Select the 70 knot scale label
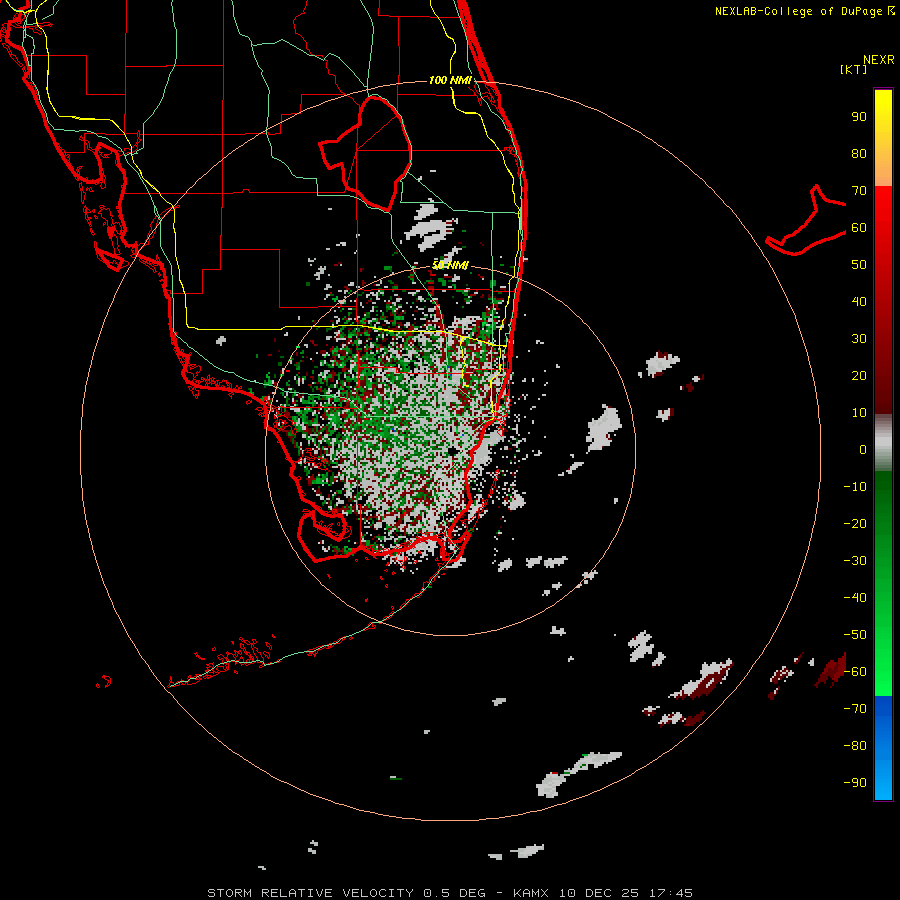900x900 pixels. 859,191
